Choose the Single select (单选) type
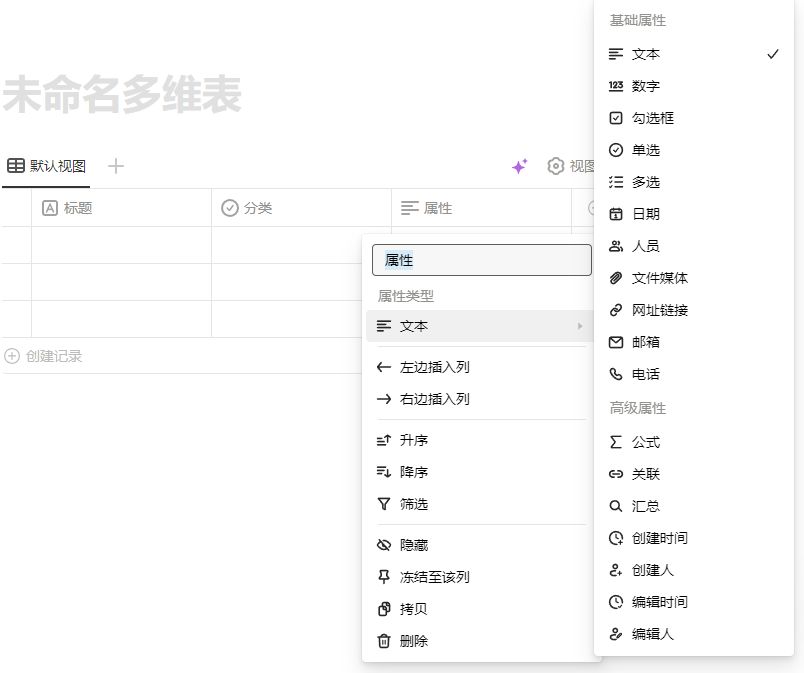Image resolution: width=804 pixels, height=673 pixels. [645, 150]
